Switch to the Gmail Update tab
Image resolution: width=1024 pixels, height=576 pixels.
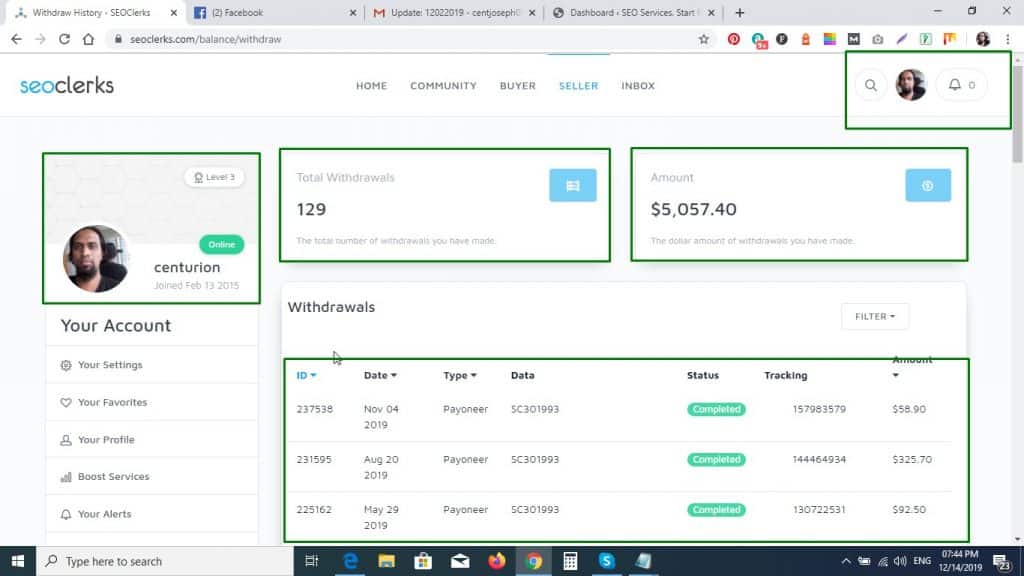tap(453, 12)
